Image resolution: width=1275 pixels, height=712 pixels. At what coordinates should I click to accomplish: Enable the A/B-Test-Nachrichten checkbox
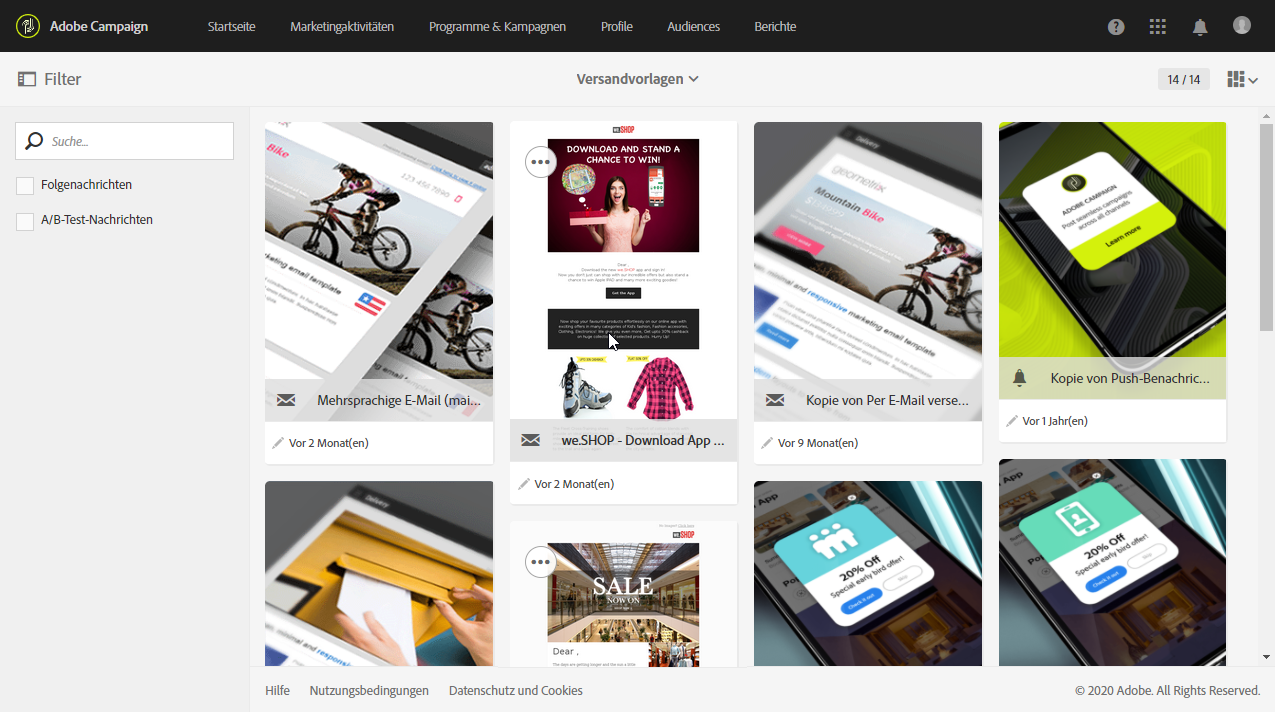click(x=25, y=221)
